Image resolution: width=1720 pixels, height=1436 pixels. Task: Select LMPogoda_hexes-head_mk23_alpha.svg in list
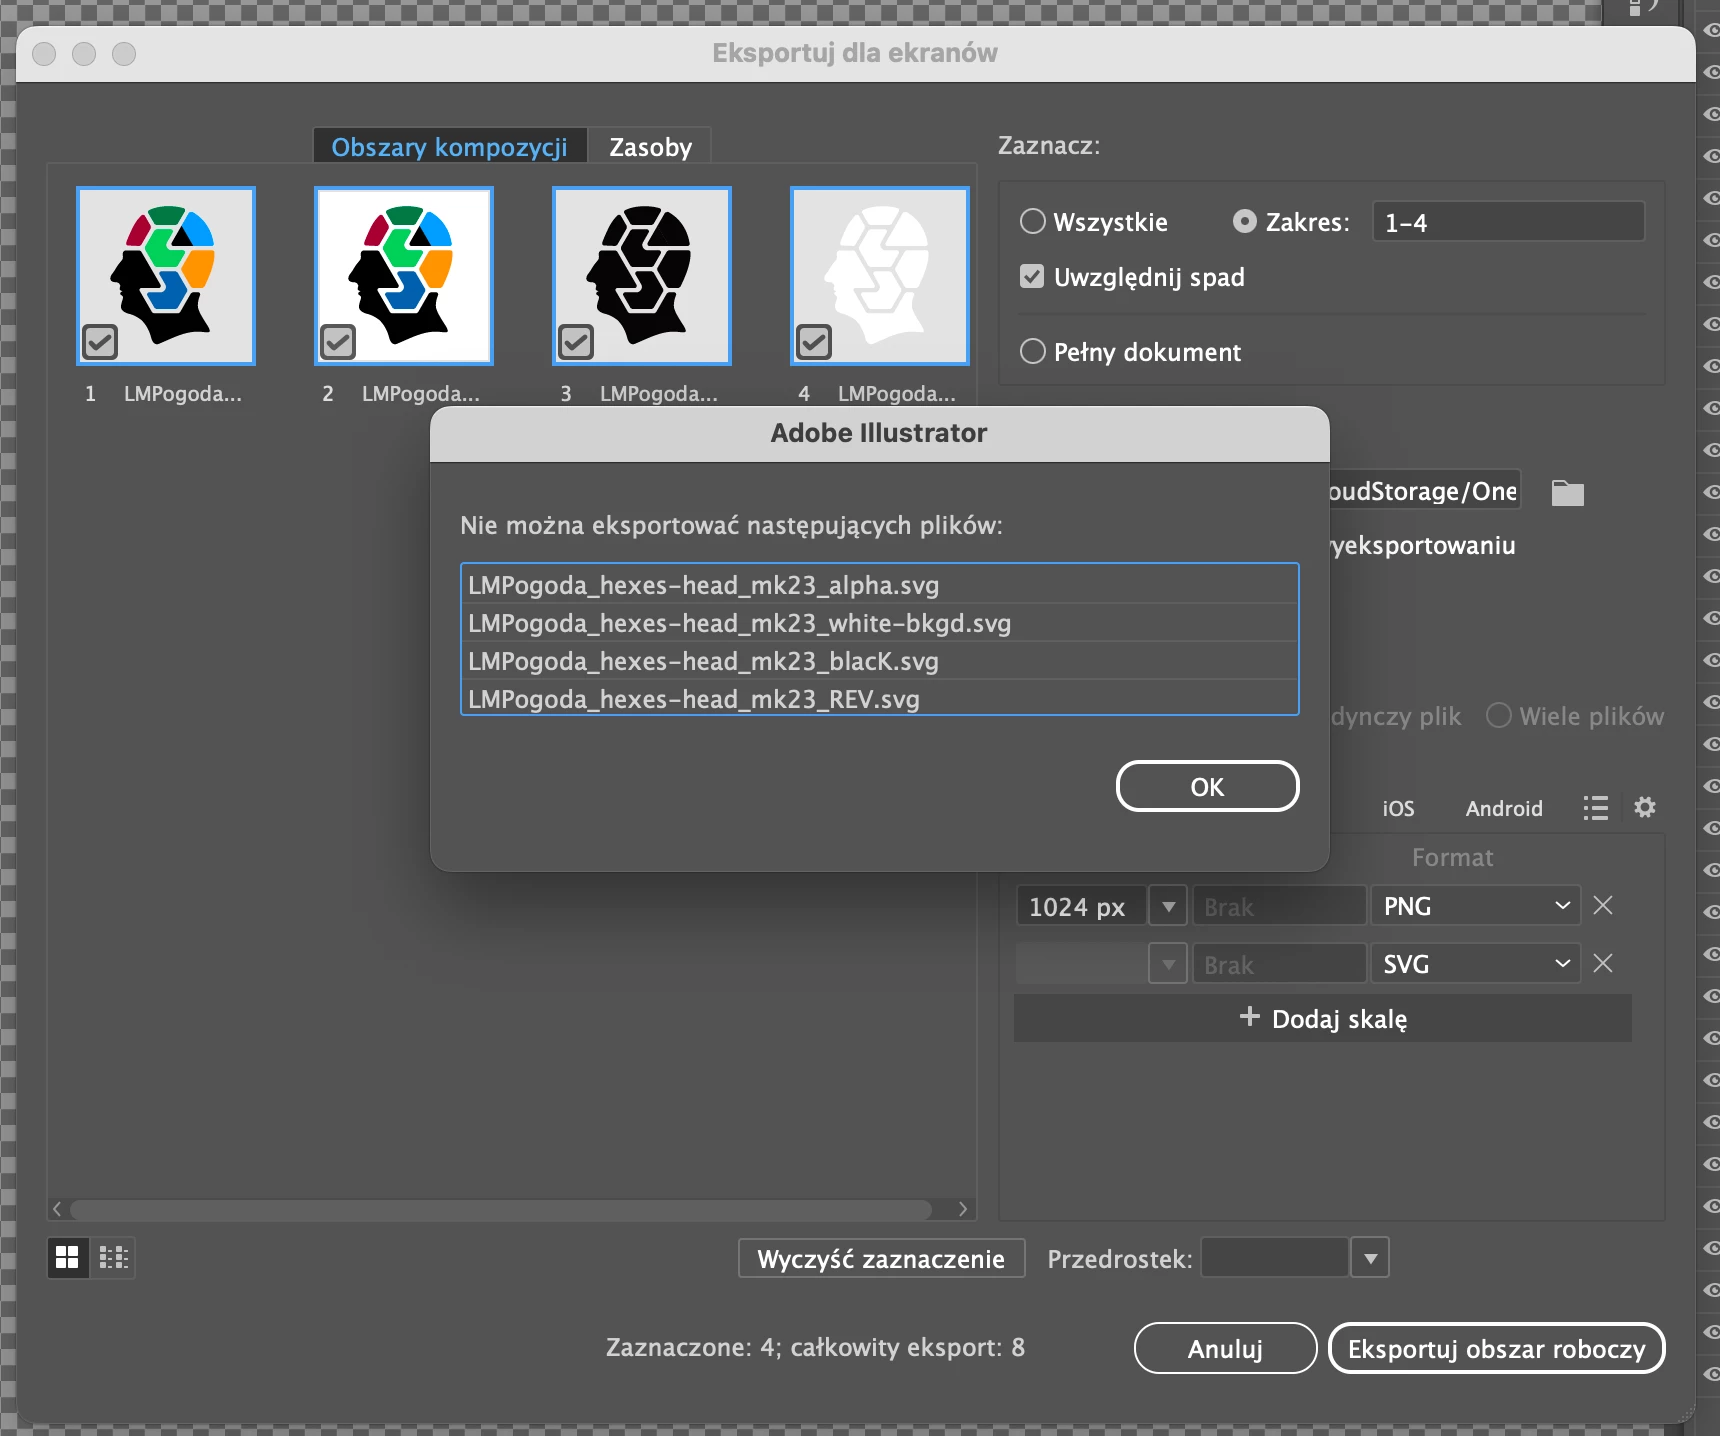(879, 585)
